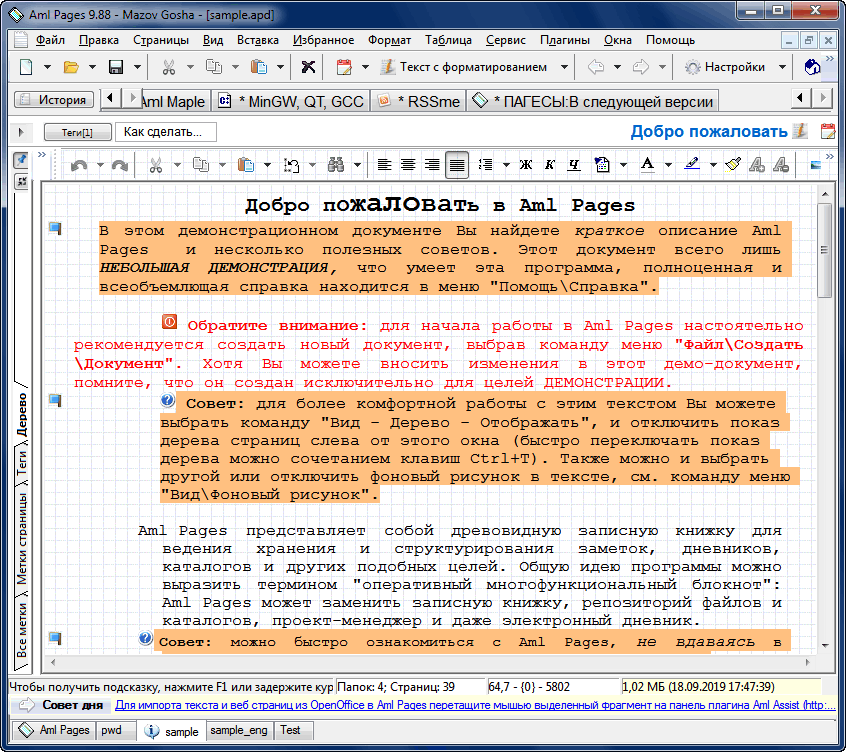The height and width of the screenshot is (752, 846).
Task: Toggle the active justify alignment button
Action: click(x=457, y=165)
